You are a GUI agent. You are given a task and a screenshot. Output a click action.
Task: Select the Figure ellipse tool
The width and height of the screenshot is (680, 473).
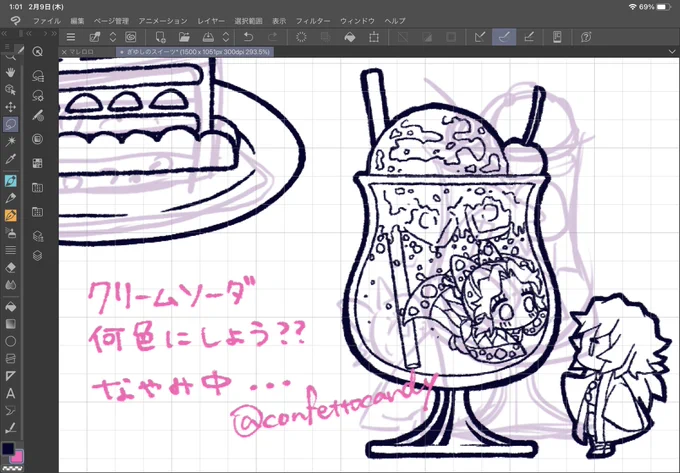[10, 341]
